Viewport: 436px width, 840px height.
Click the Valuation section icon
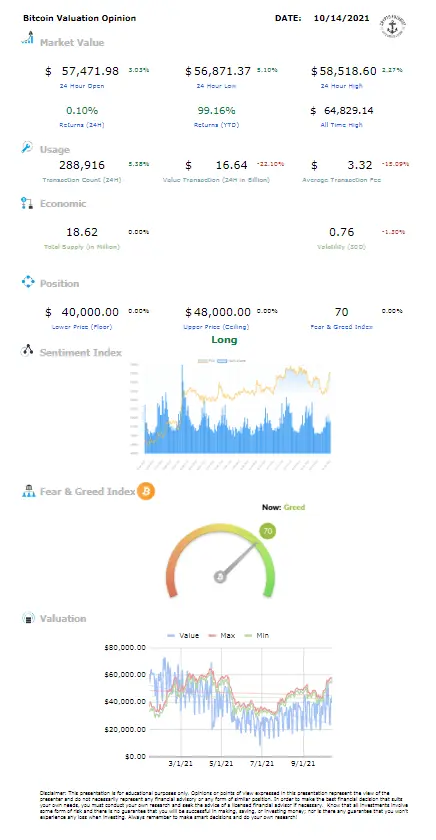[28, 618]
